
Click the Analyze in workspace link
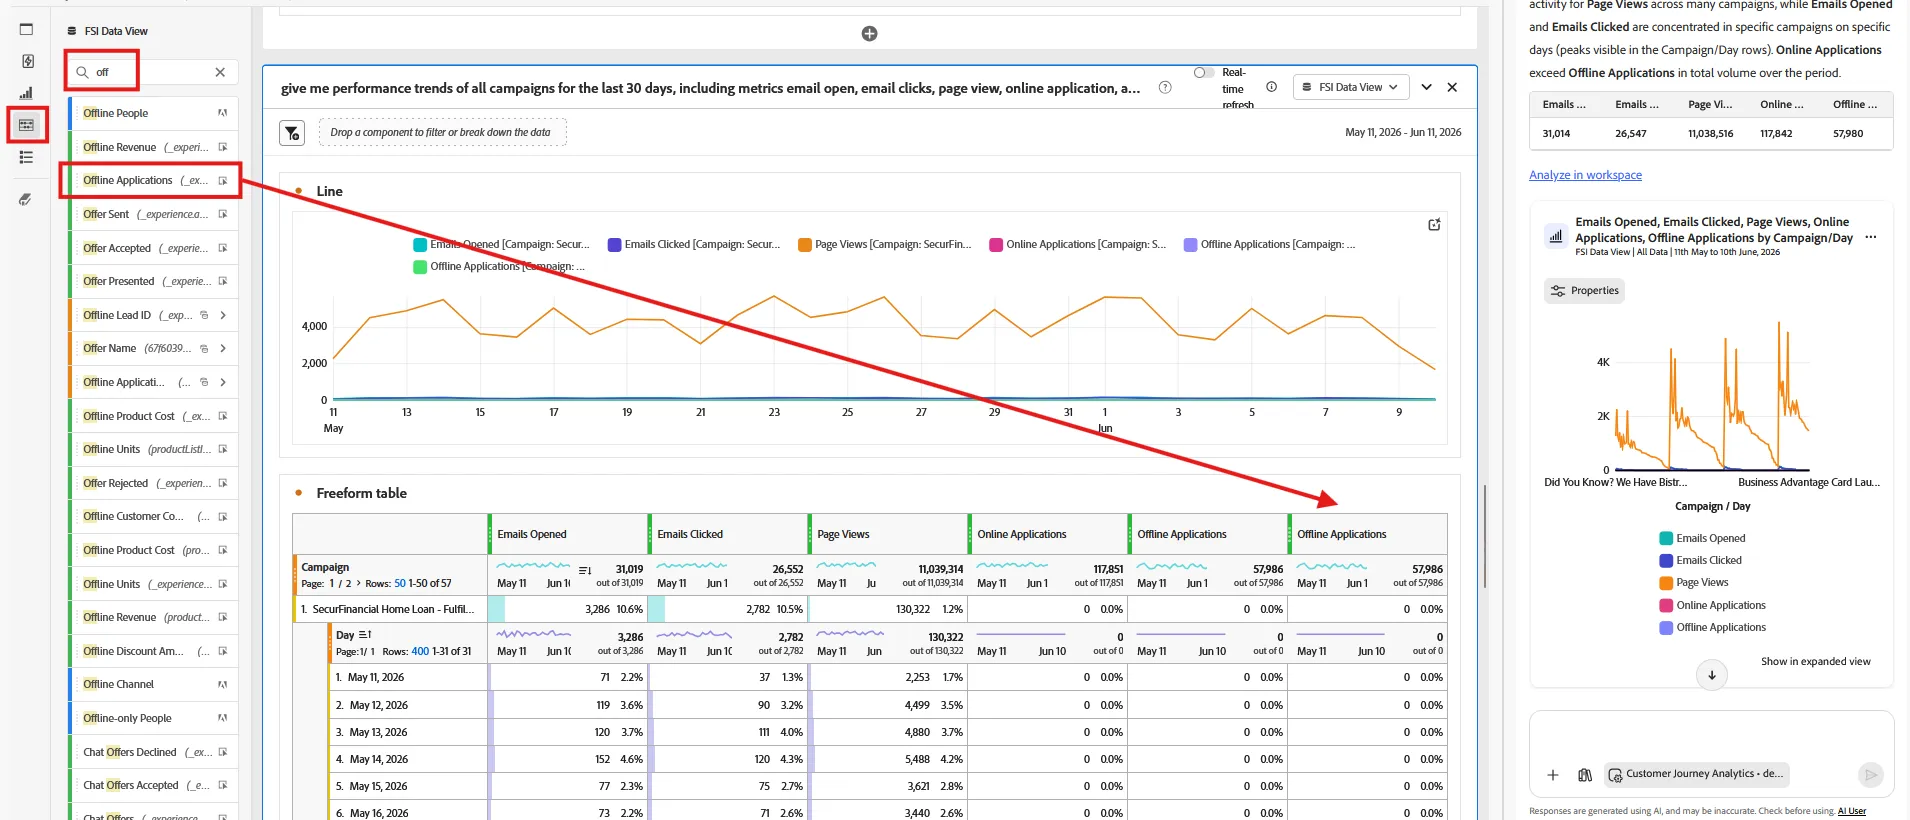(x=1585, y=175)
